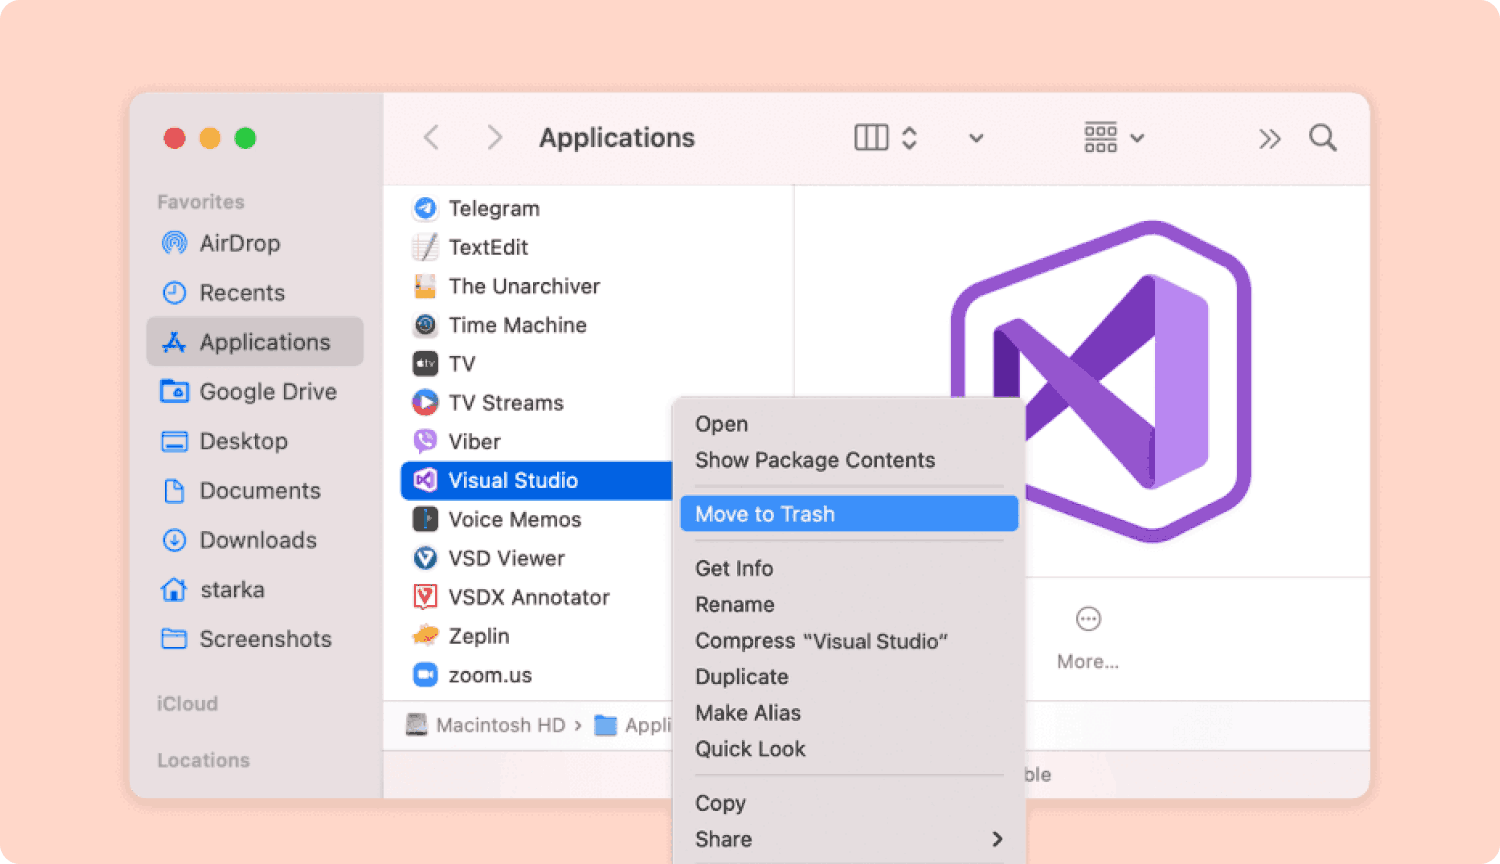The height and width of the screenshot is (864, 1500).
Task: Choose Compress "Visual Studio"
Action: point(849,641)
